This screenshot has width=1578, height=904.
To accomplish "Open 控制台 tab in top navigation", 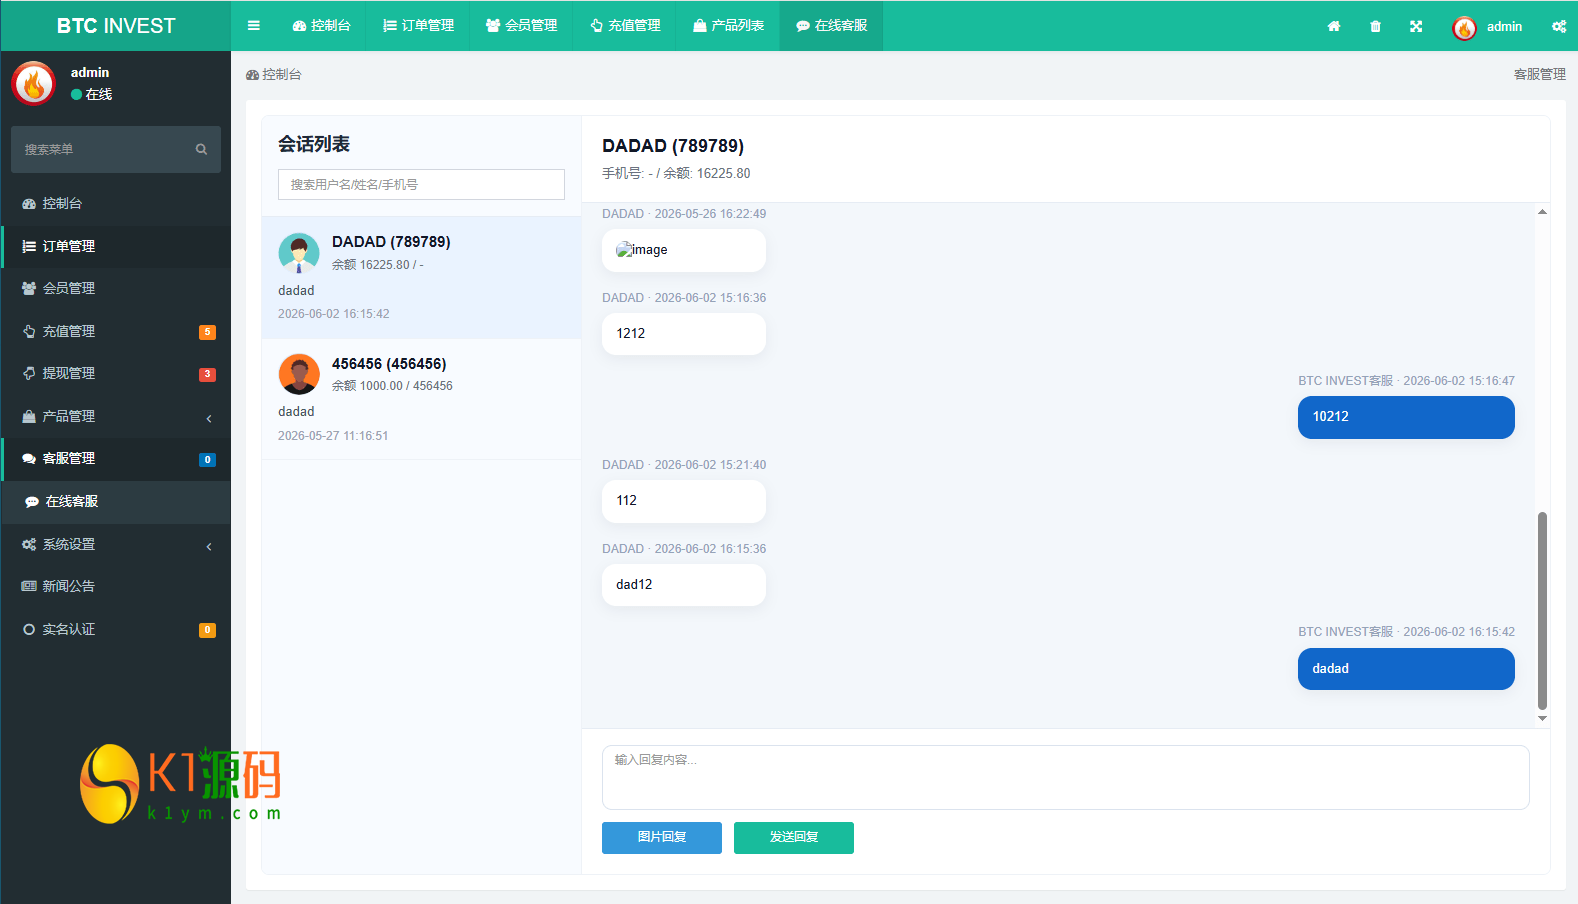I will (321, 26).
